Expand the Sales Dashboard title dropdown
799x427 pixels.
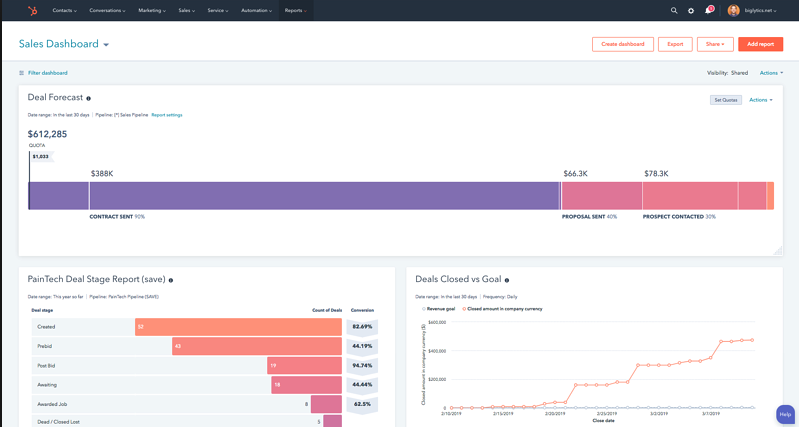tap(106, 45)
